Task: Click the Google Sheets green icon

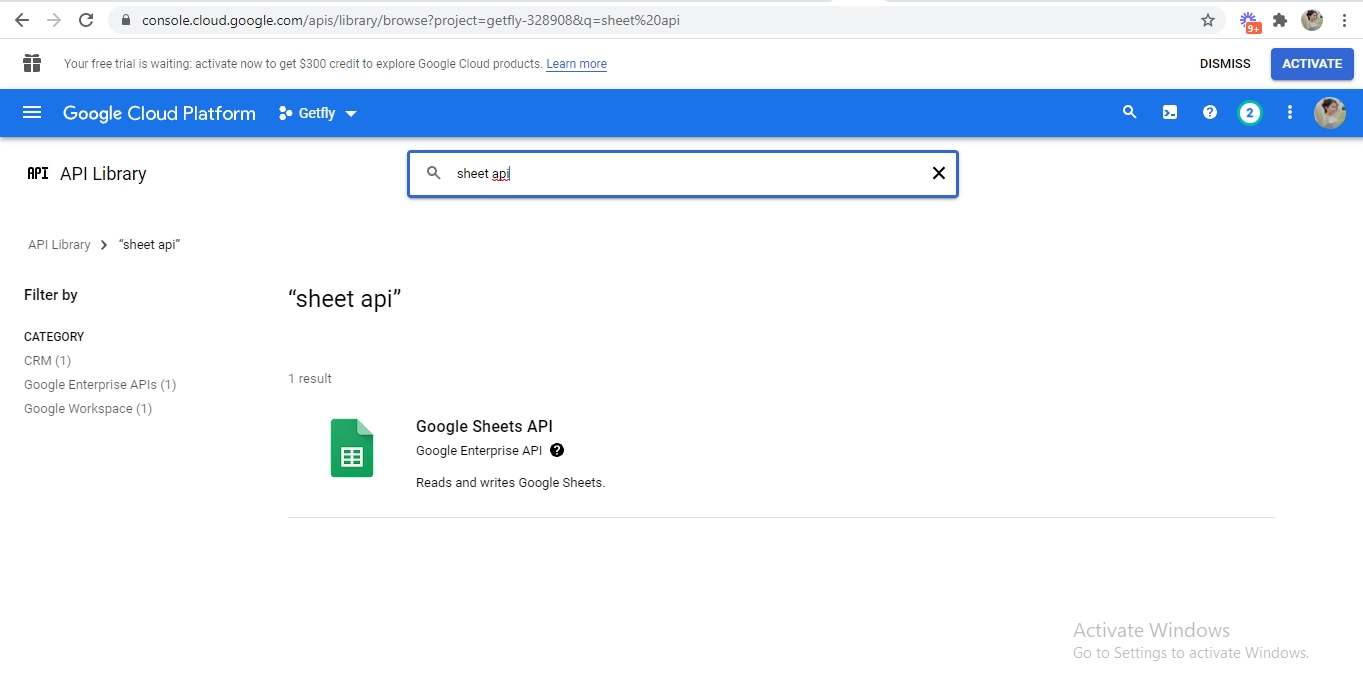Action: 352,448
